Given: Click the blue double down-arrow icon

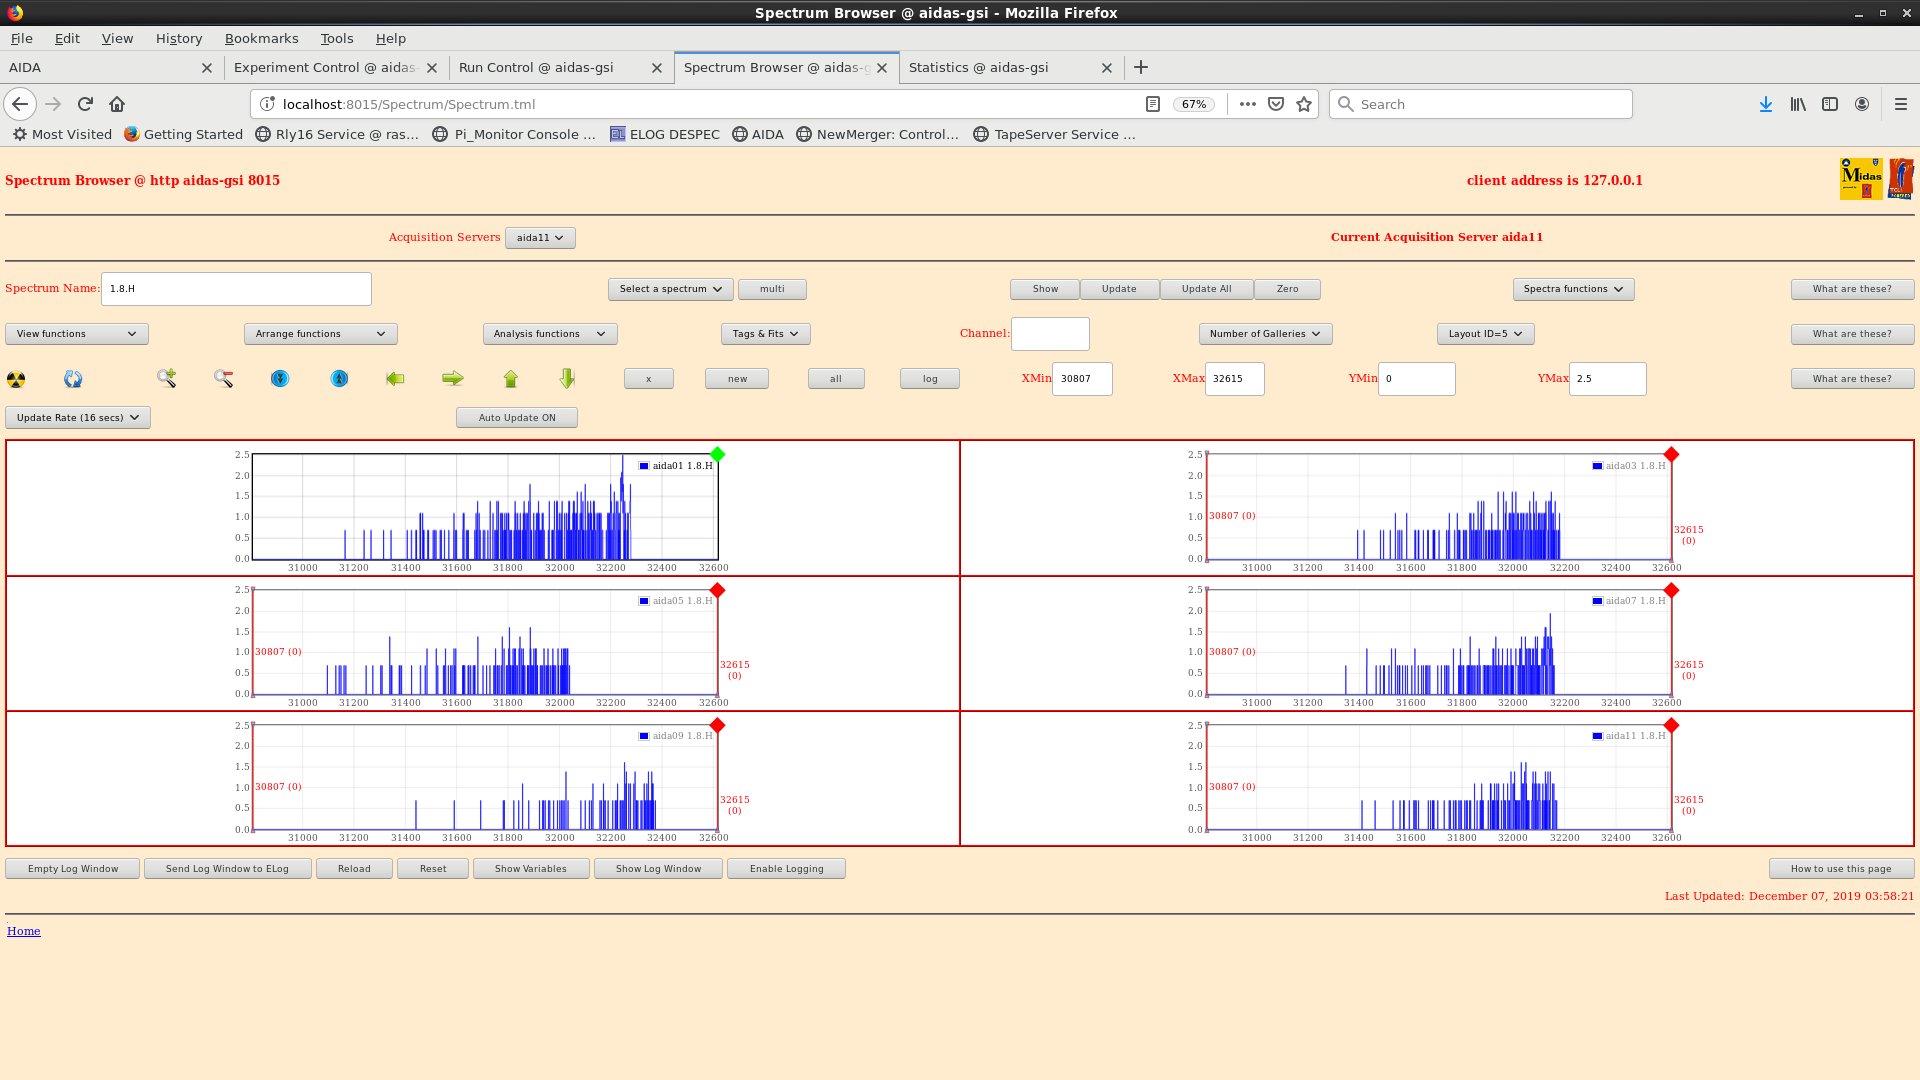Looking at the screenshot, I should 280,378.
